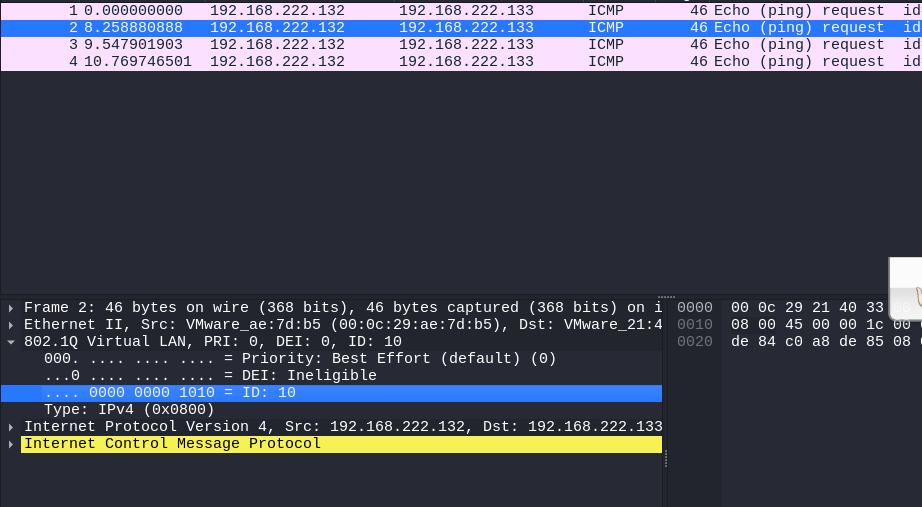
Task: Expand the Internet Control Message Protocol node
Action: (x=11, y=443)
